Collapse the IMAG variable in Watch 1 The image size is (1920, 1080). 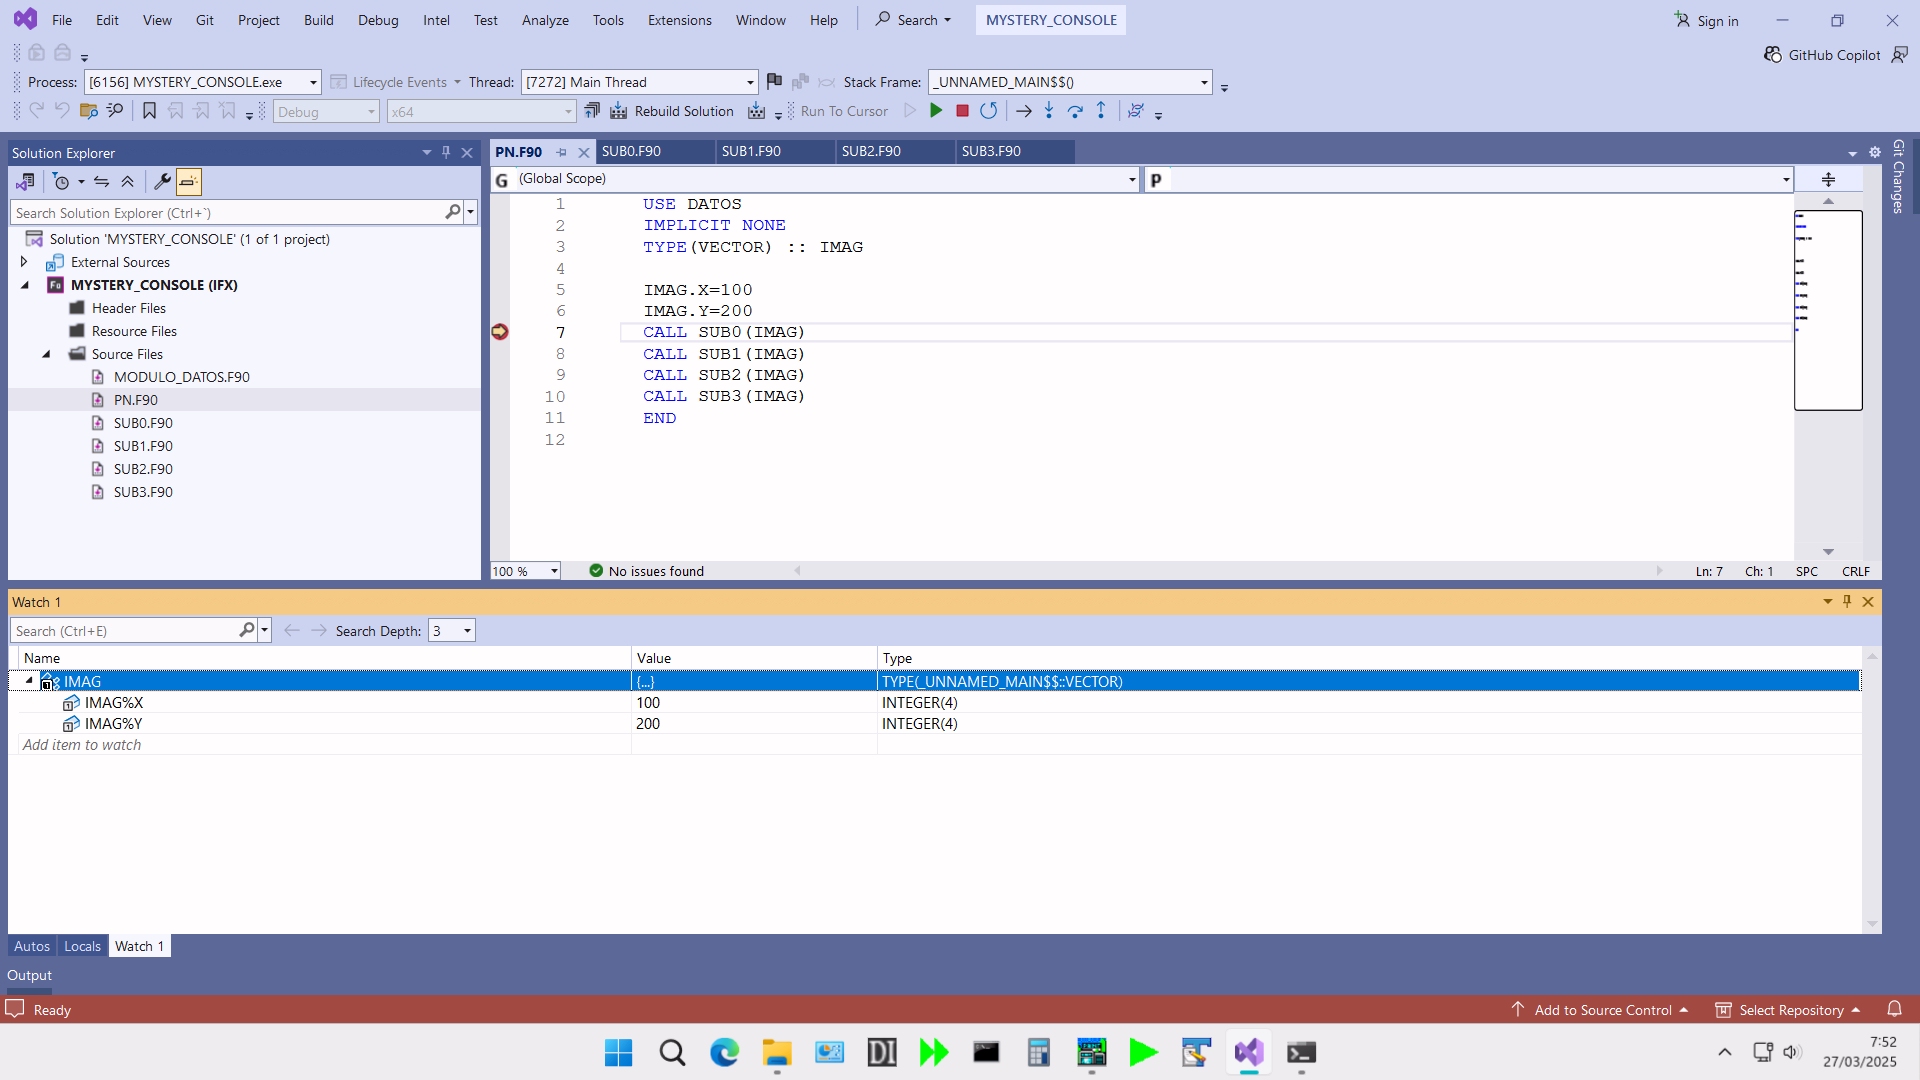(29, 681)
